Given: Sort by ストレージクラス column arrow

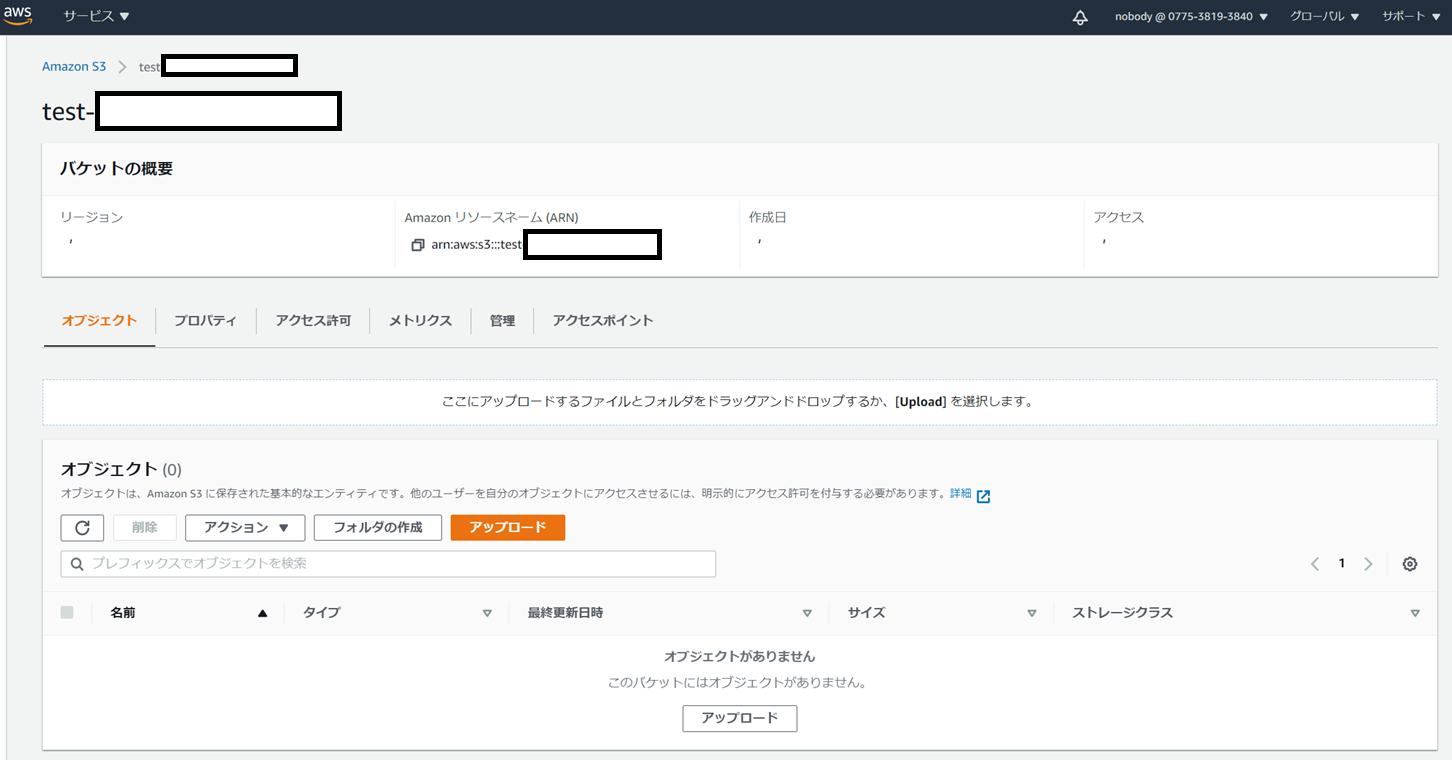Looking at the screenshot, I should tap(1415, 614).
